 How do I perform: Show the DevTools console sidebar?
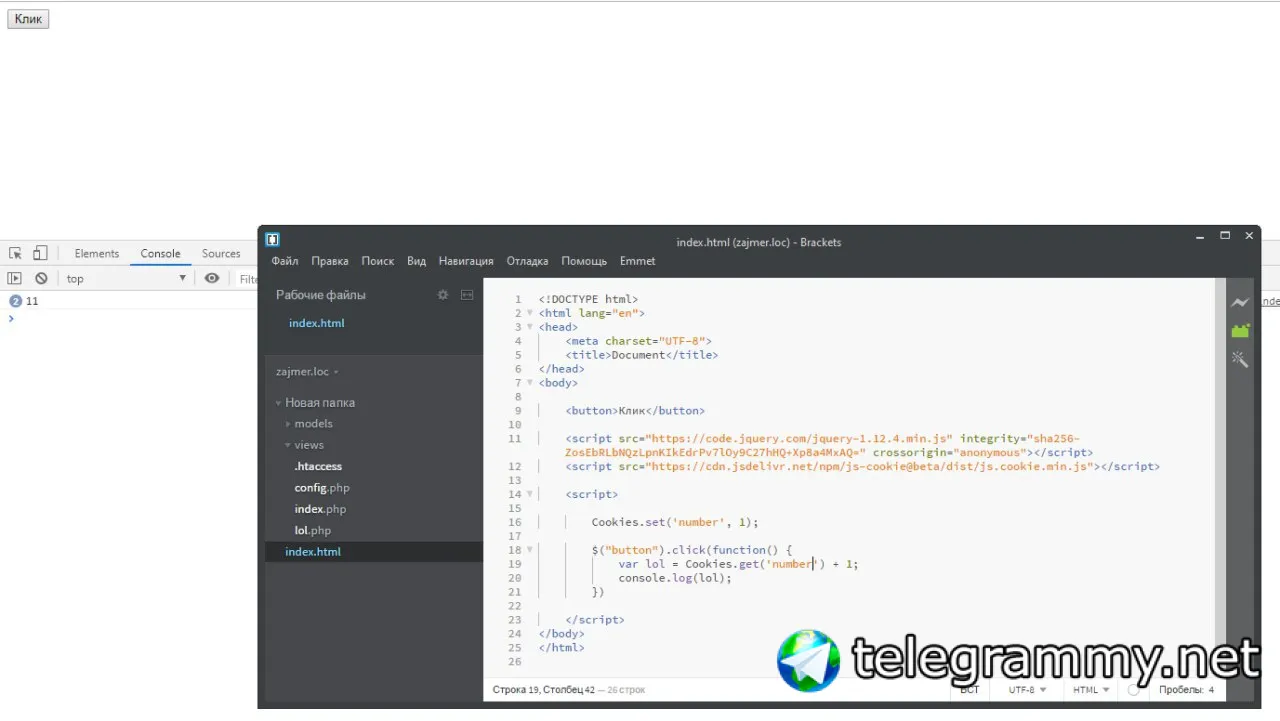15,279
